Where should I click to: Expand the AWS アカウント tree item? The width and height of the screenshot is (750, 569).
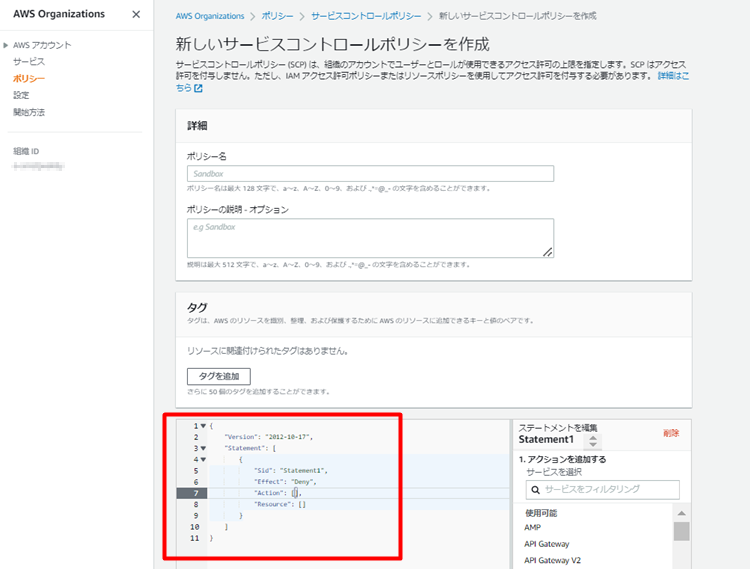pos(6,45)
